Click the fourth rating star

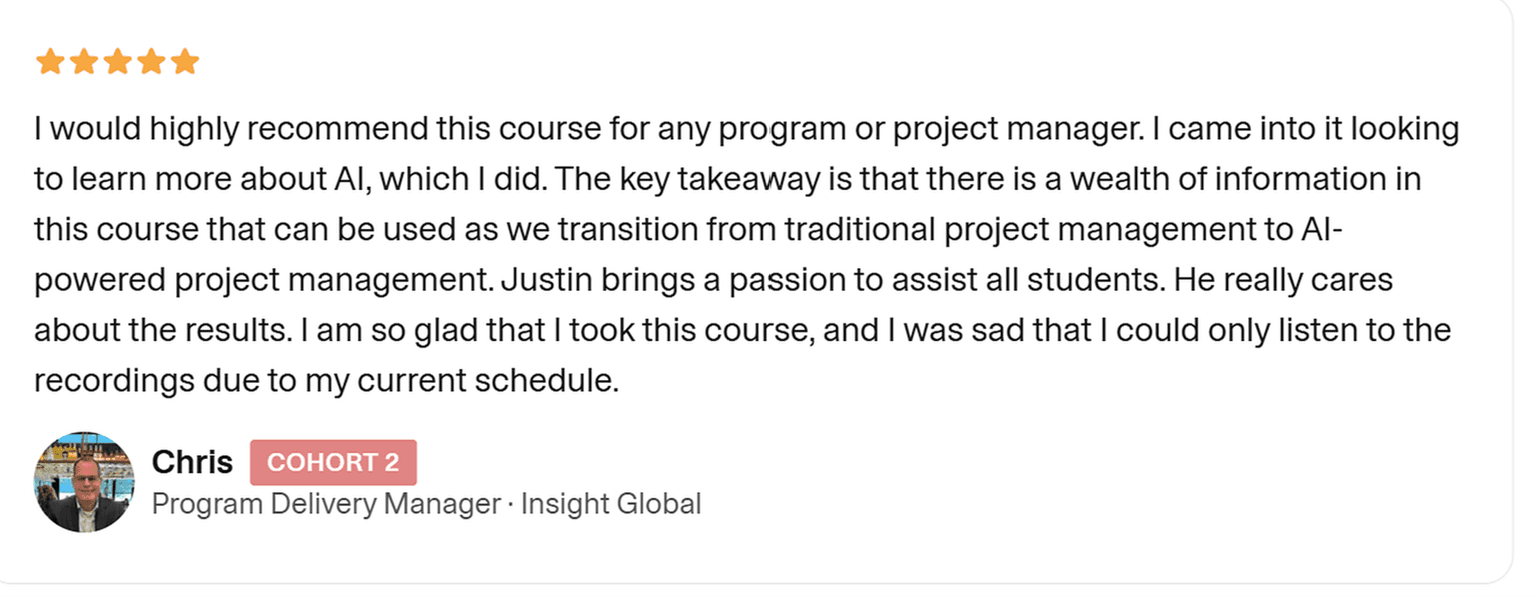[152, 63]
